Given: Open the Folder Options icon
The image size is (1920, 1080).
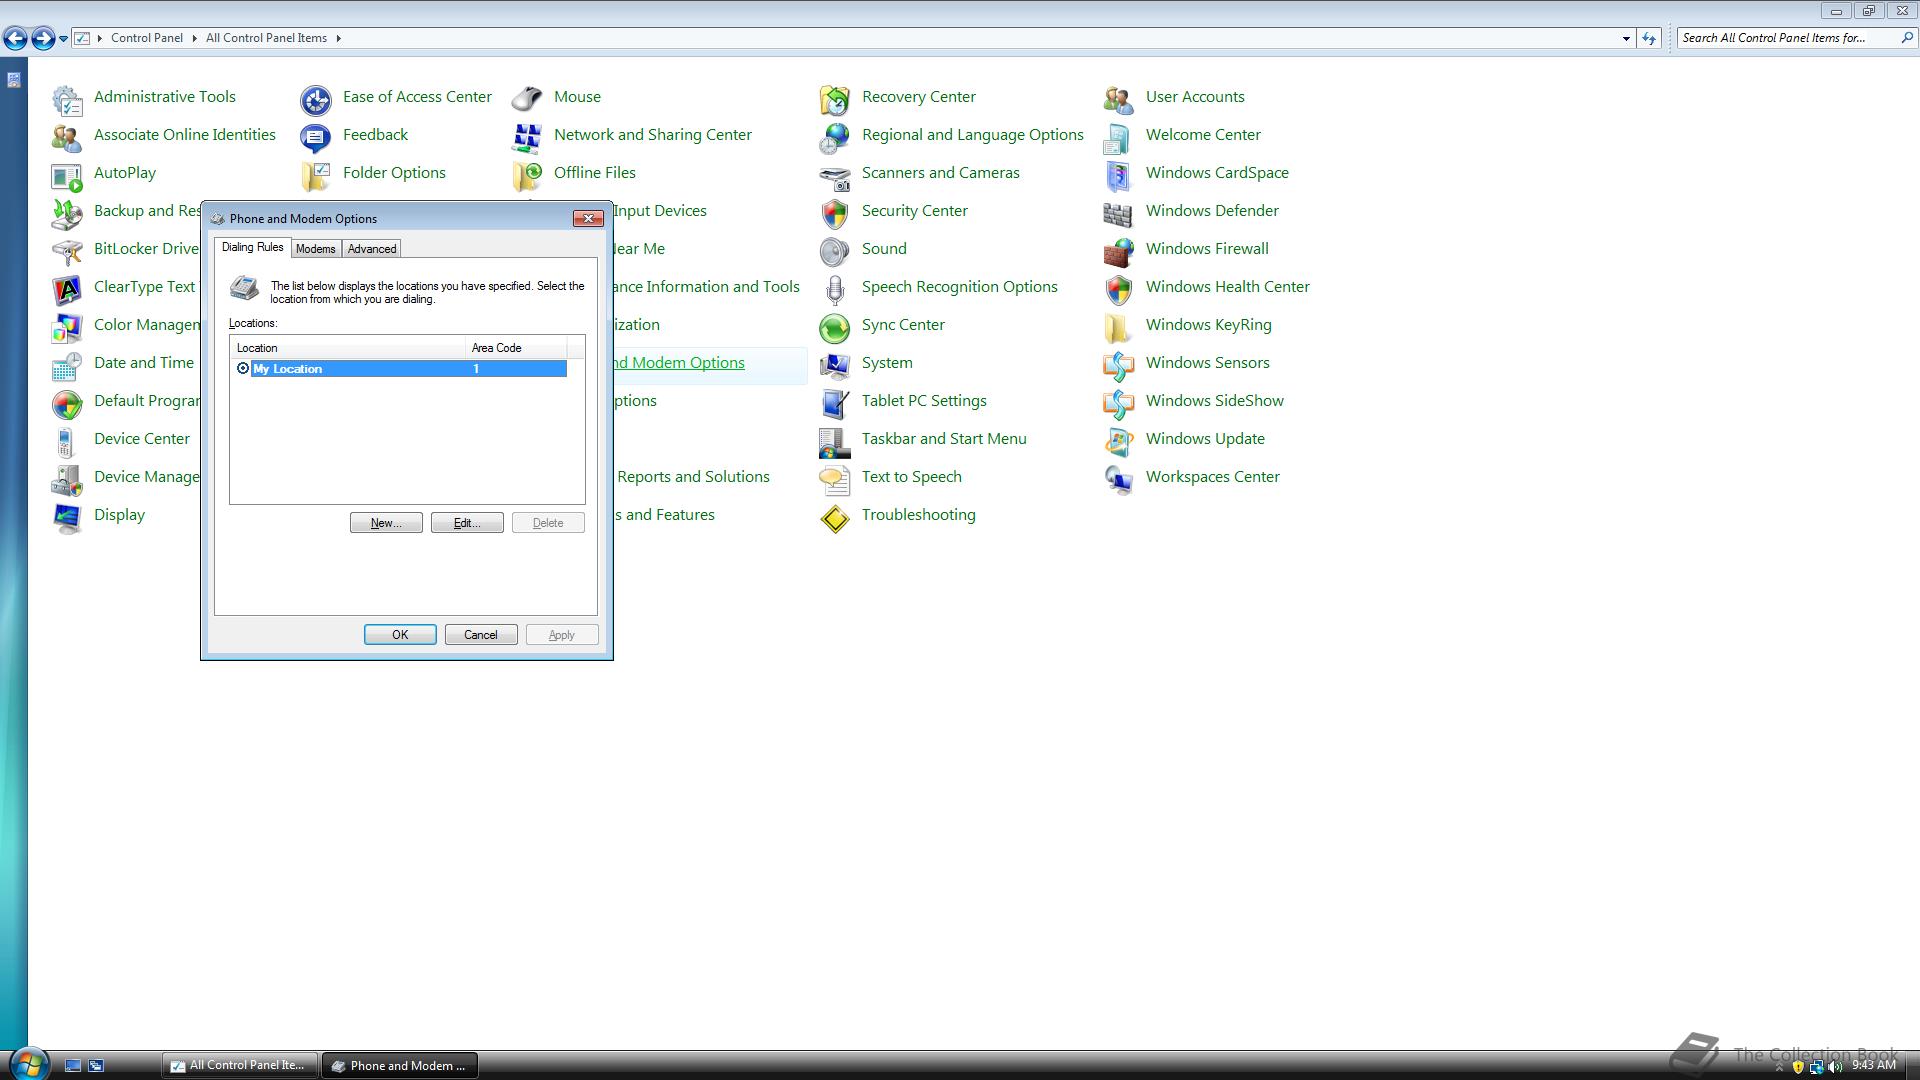Looking at the screenshot, I should (x=316, y=175).
